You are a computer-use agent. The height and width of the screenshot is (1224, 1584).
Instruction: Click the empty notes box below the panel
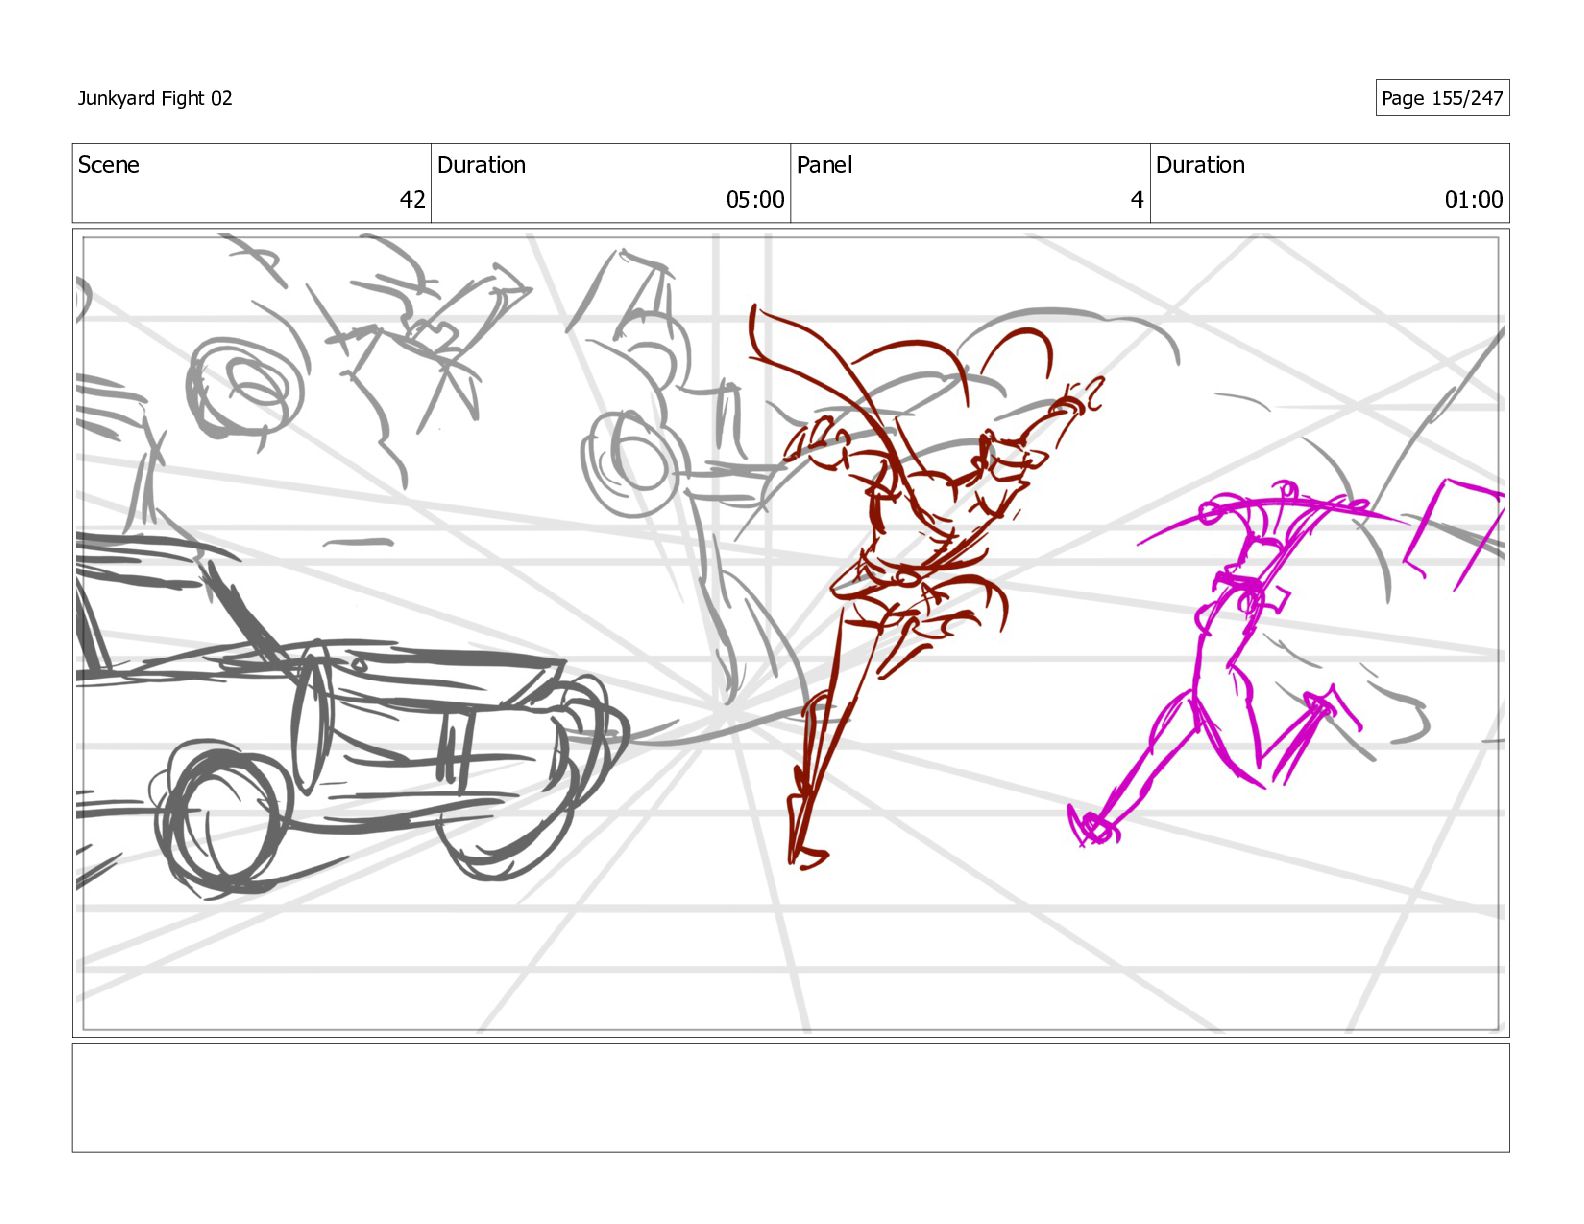coord(790,1098)
